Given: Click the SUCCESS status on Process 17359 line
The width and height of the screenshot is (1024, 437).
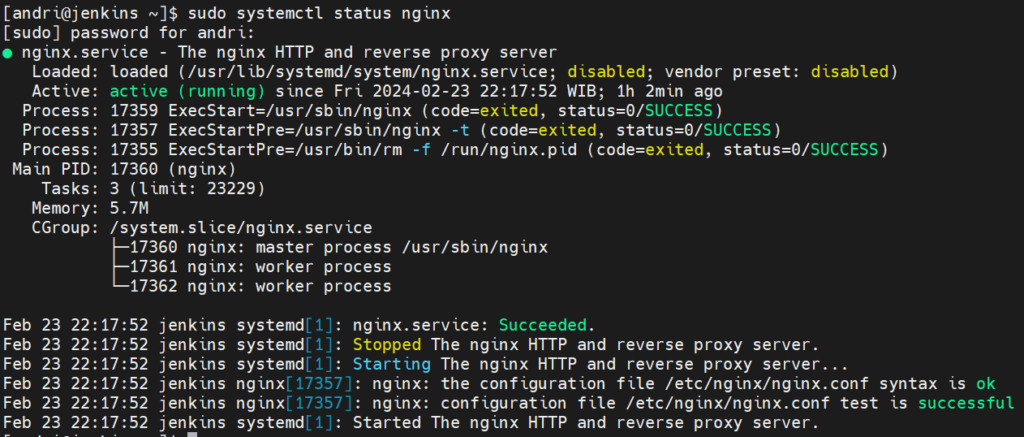Looking at the screenshot, I should [x=679, y=110].
